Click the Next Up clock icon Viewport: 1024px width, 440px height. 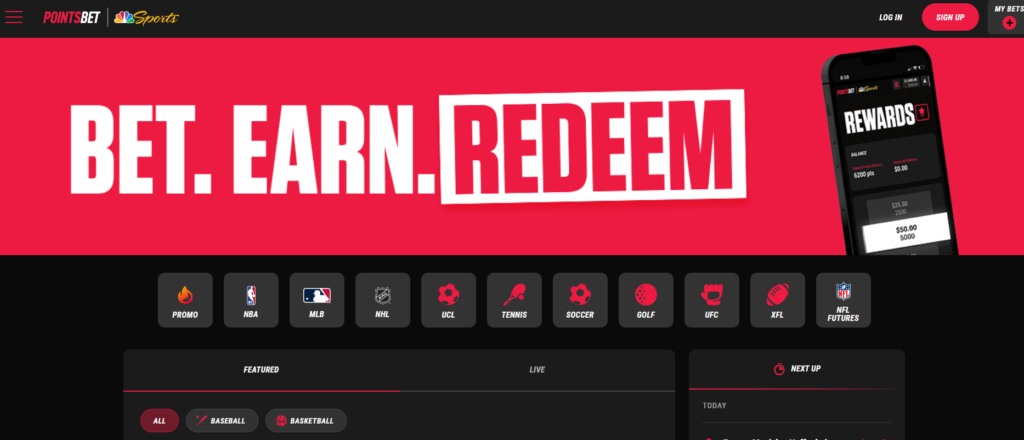779,369
